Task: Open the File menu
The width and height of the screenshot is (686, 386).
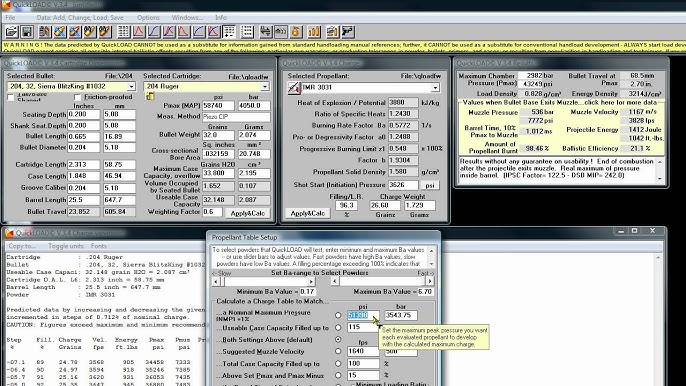Action: pyautogui.click(x=10, y=18)
